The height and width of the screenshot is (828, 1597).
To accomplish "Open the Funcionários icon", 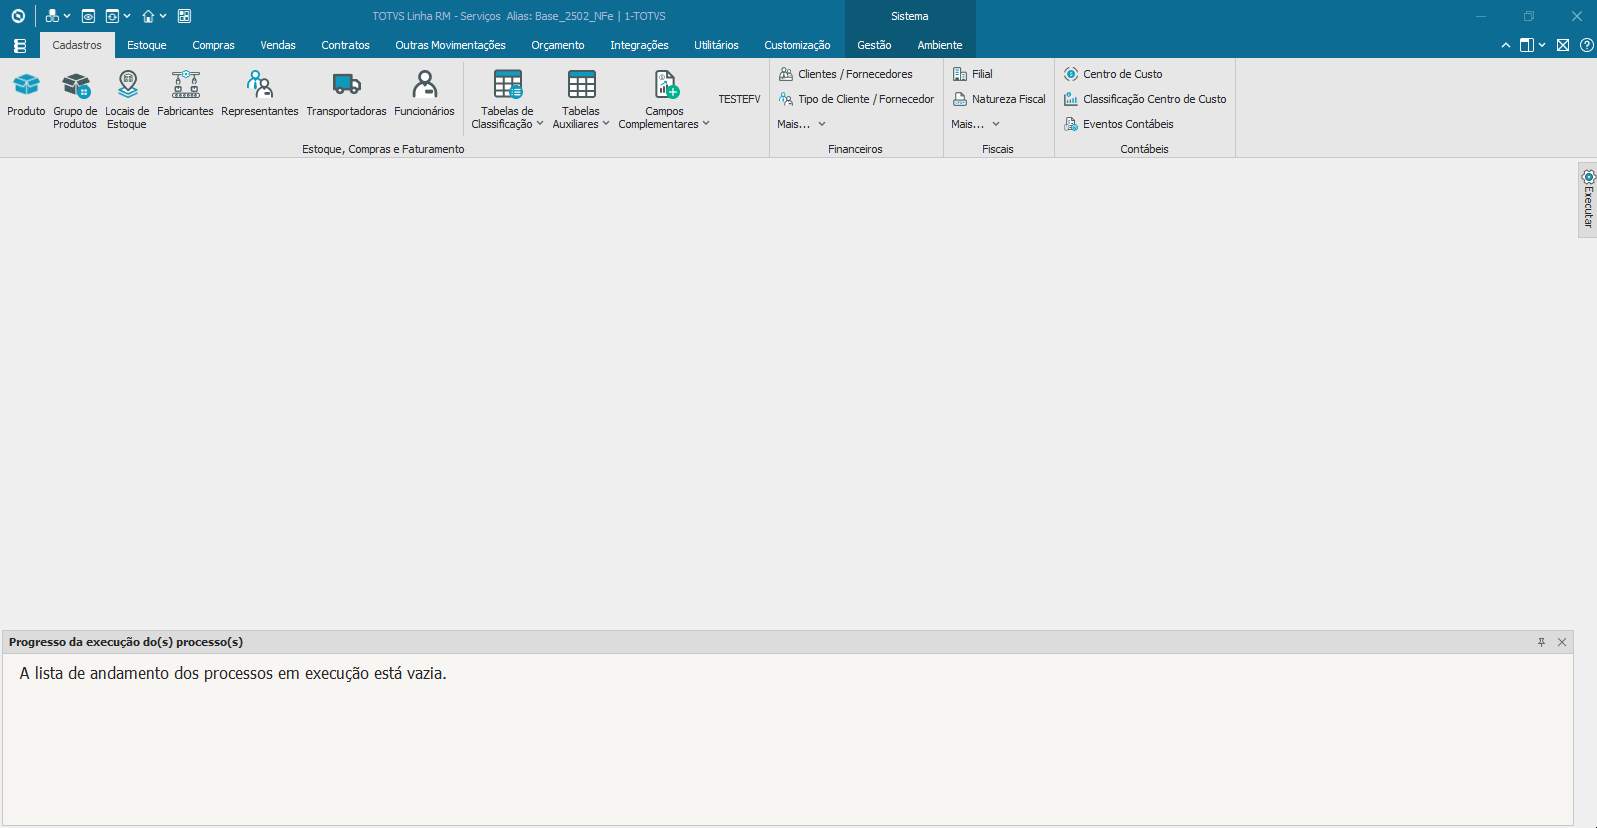I will tap(424, 94).
